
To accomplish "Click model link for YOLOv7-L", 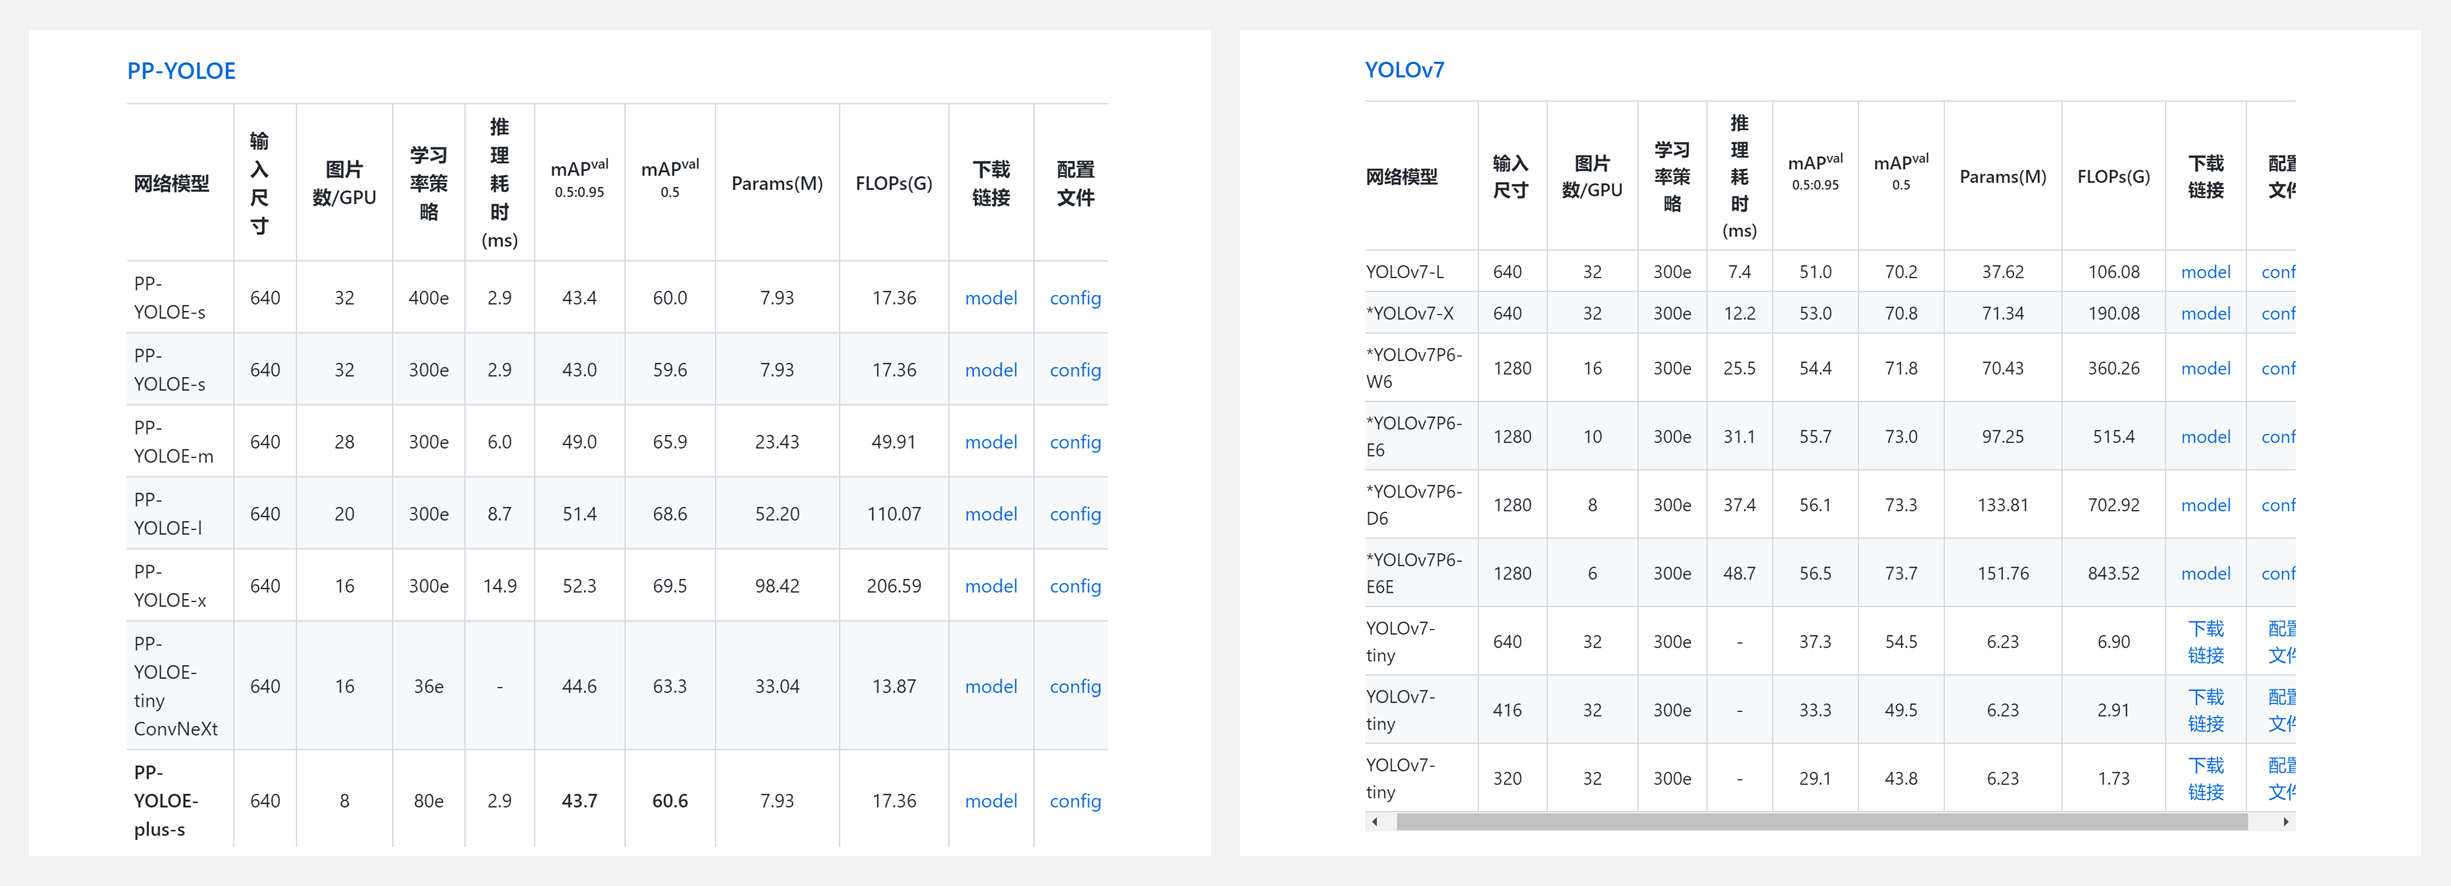I will pyautogui.click(x=2205, y=272).
